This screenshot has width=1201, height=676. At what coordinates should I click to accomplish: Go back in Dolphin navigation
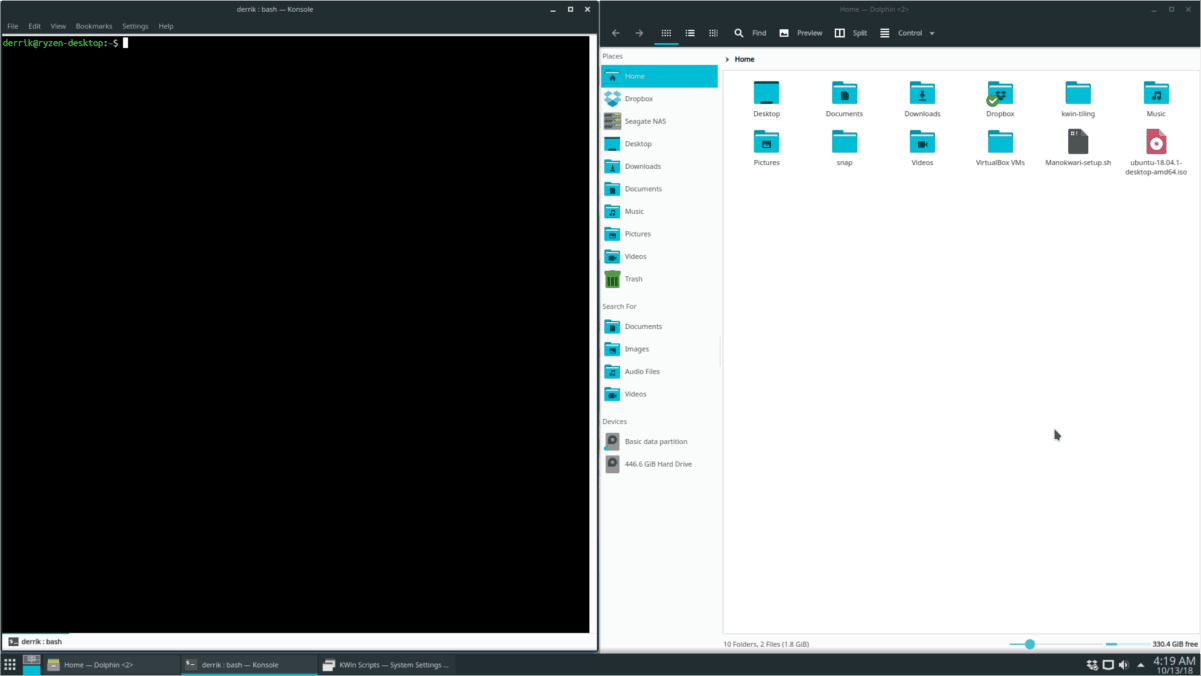615,33
